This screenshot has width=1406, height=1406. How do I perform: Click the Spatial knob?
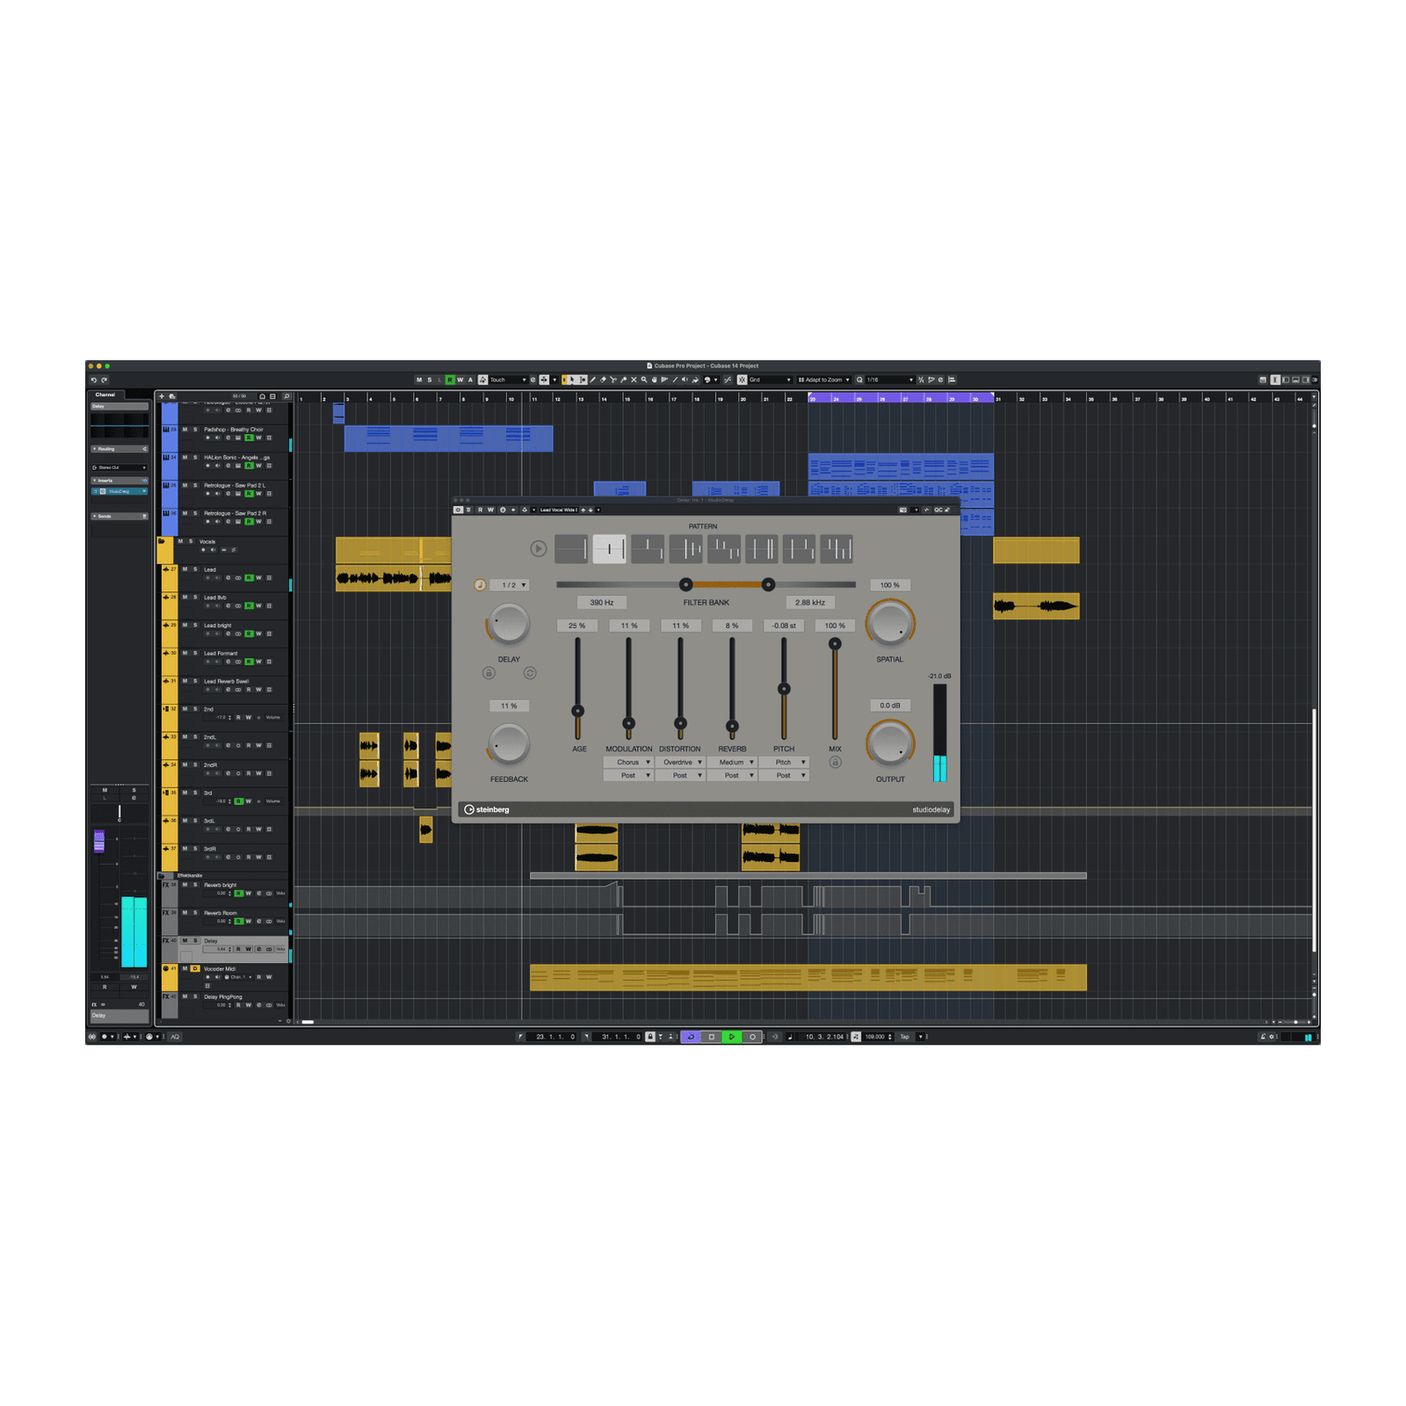tap(889, 623)
